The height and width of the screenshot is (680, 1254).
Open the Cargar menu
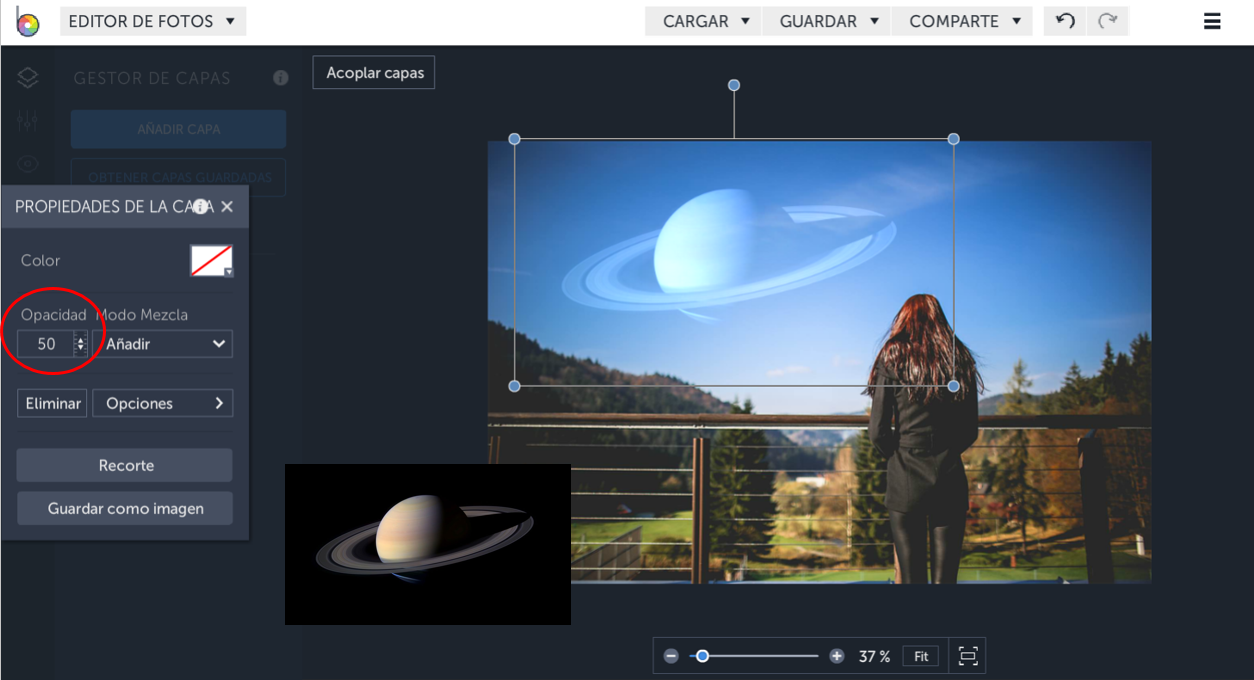click(706, 21)
